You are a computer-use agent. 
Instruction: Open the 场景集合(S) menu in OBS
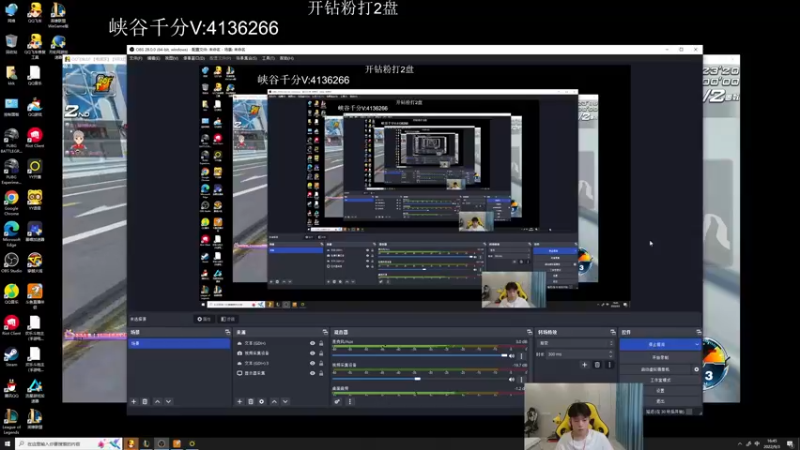246,58
